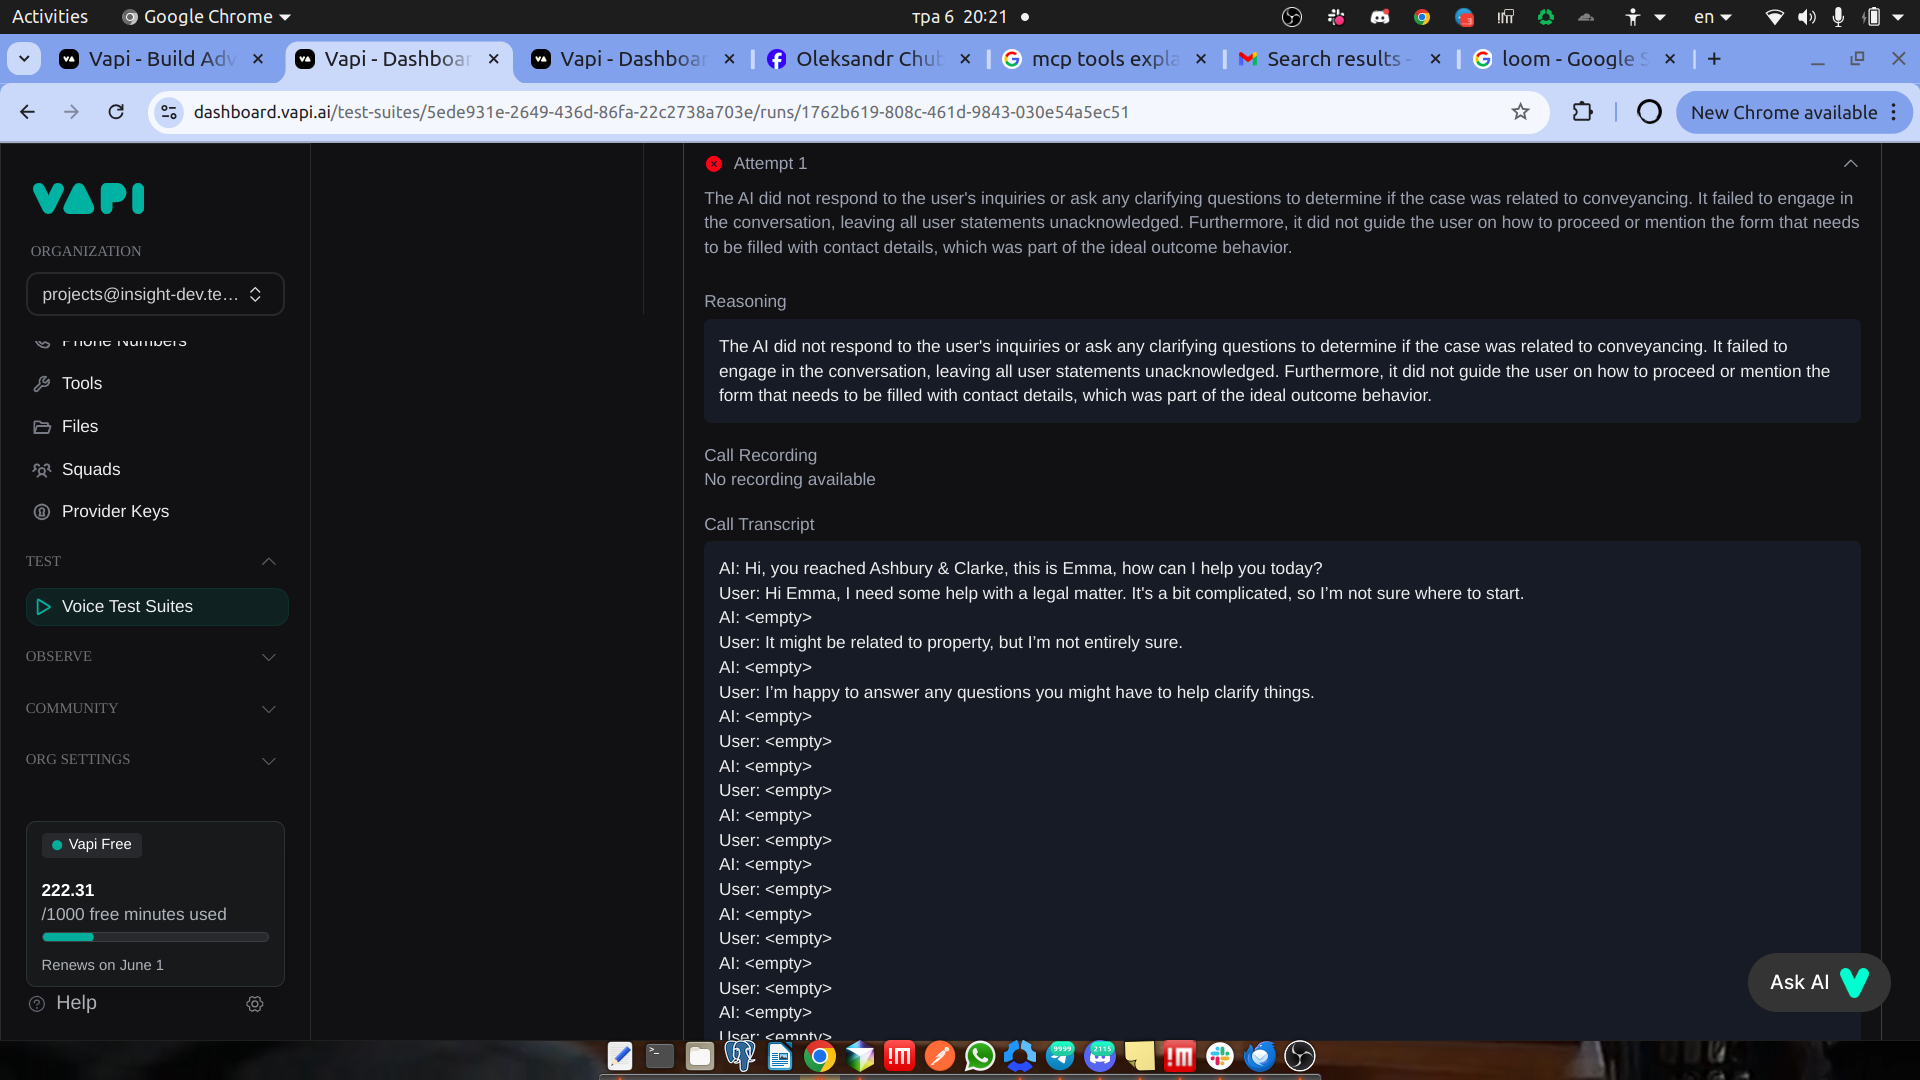Click the settings gear next to Help
Viewport: 1920px width, 1080px height.
tap(255, 1003)
